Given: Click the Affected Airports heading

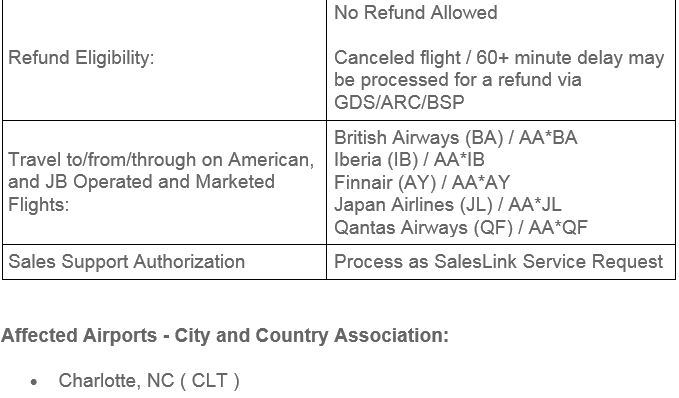Looking at the screenshot, I should 225,336.
